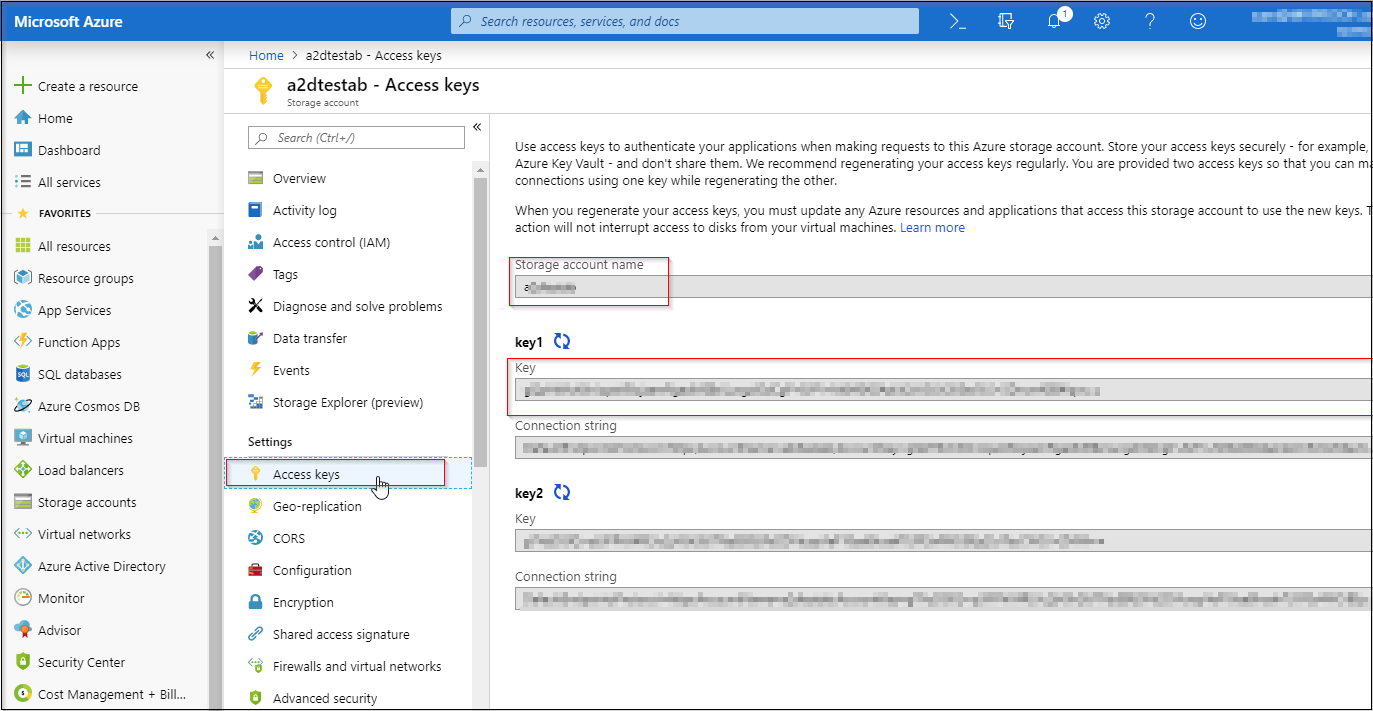Collapse the main left navigation sidebar
Viewport: 1373px width, 711px height.
210,55
